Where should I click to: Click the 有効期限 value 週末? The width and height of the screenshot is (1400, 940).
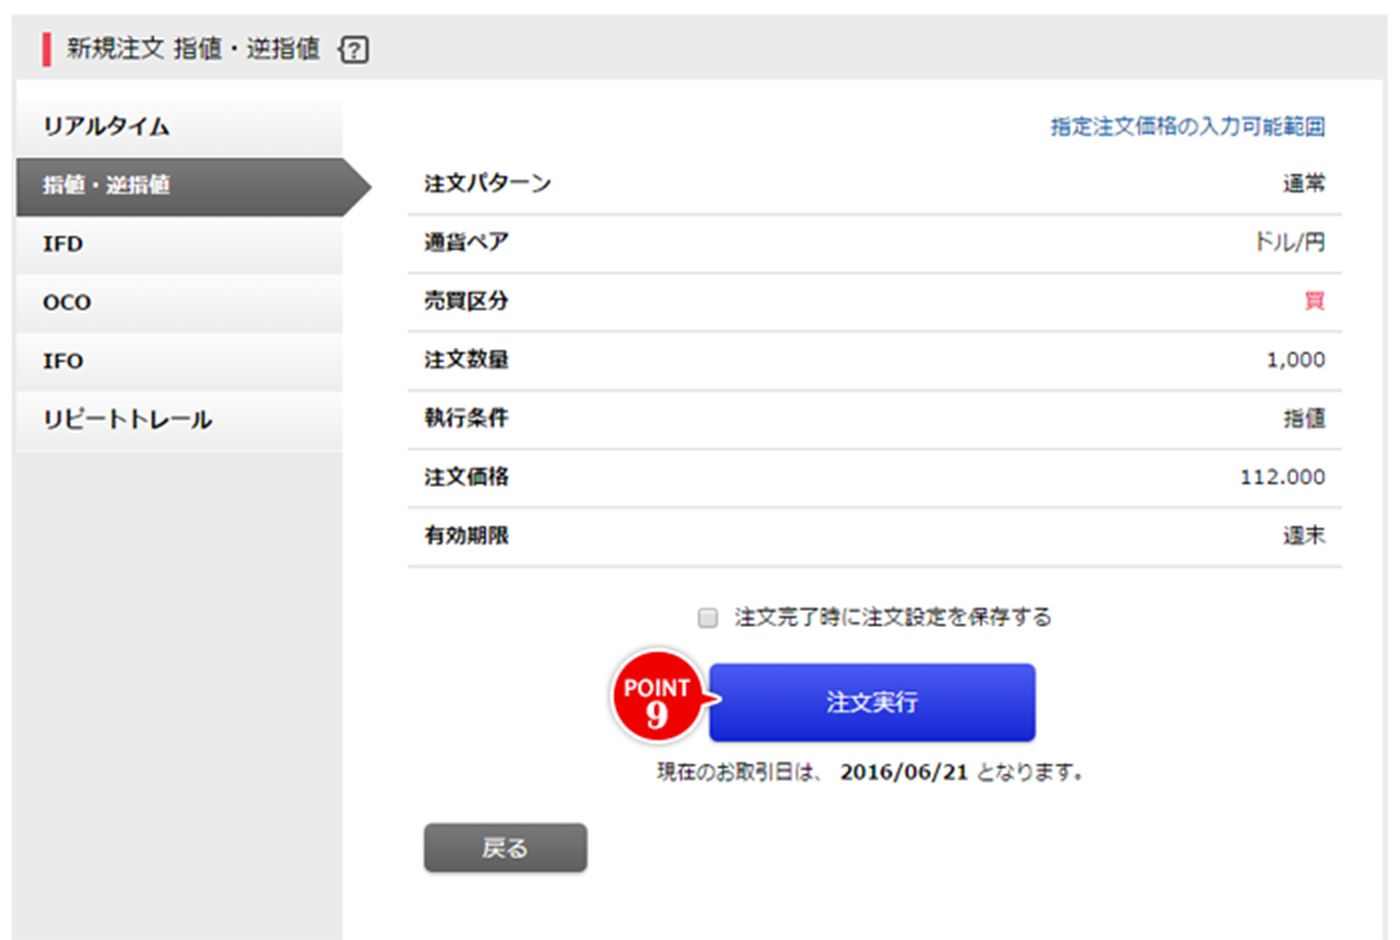(x=1304, y=536)
